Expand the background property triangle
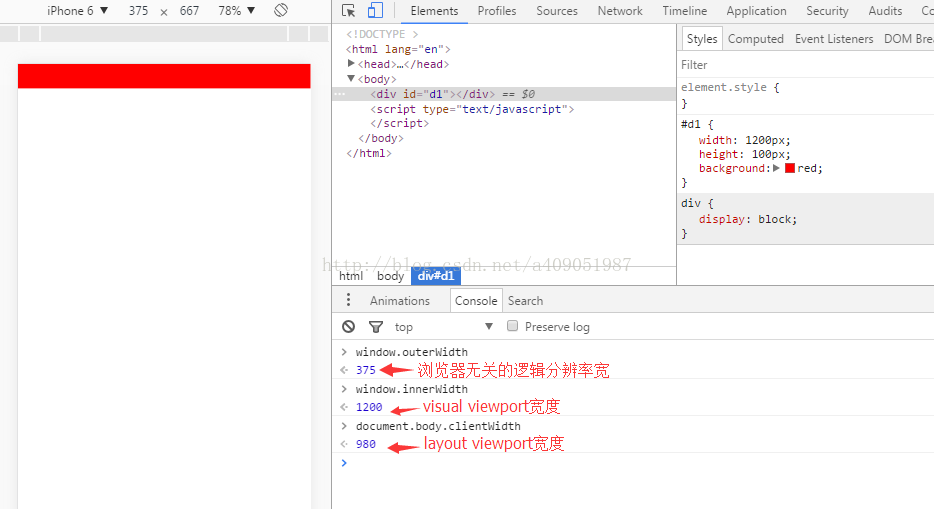This screenshot has height=509, width=934. tap(776, 168)
